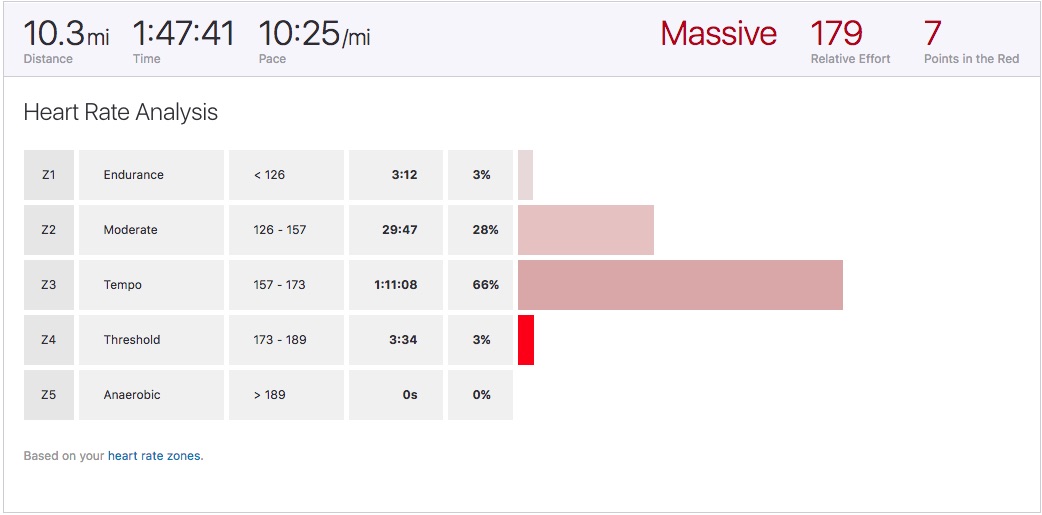Click the Endurance zone name
The width and height of the screenshot is (1042, 515).
134,175
